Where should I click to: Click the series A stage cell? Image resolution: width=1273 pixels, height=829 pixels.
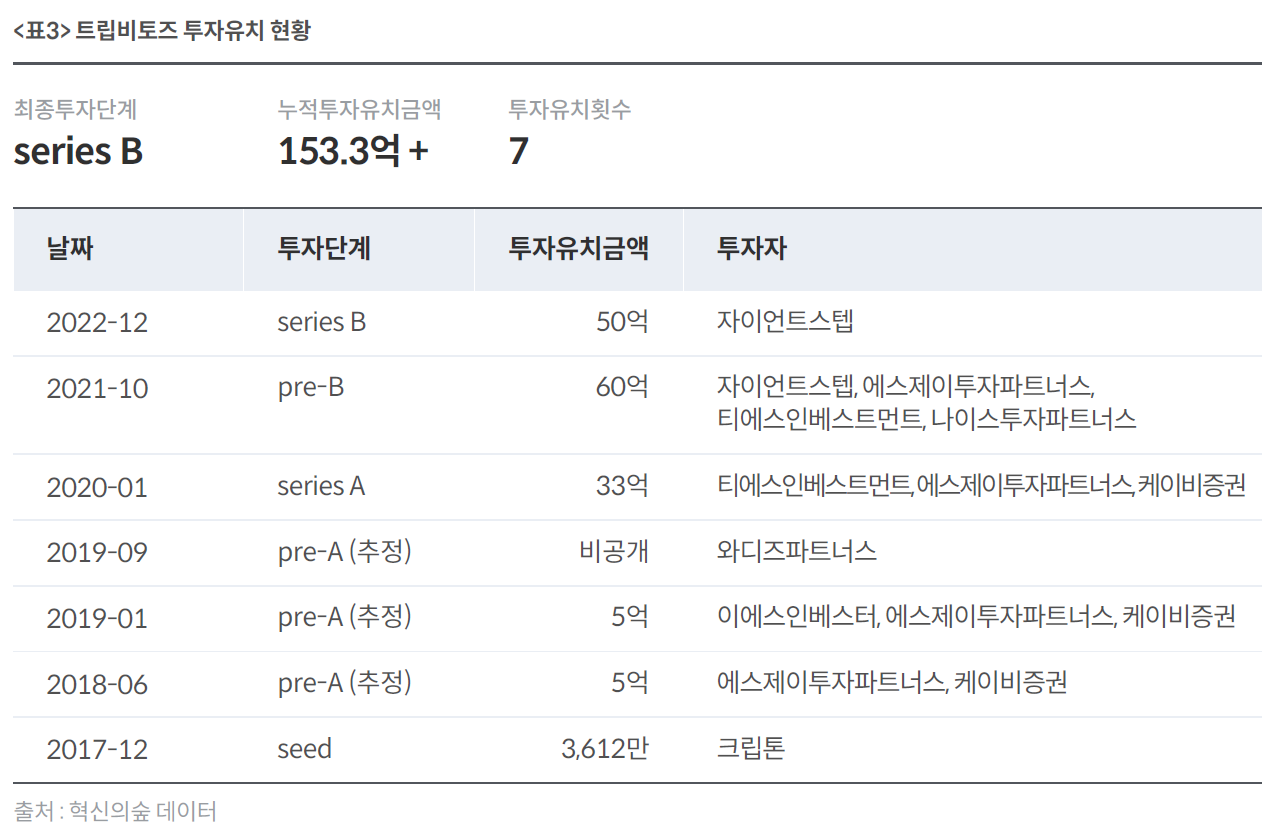click(x=321, y=487)
